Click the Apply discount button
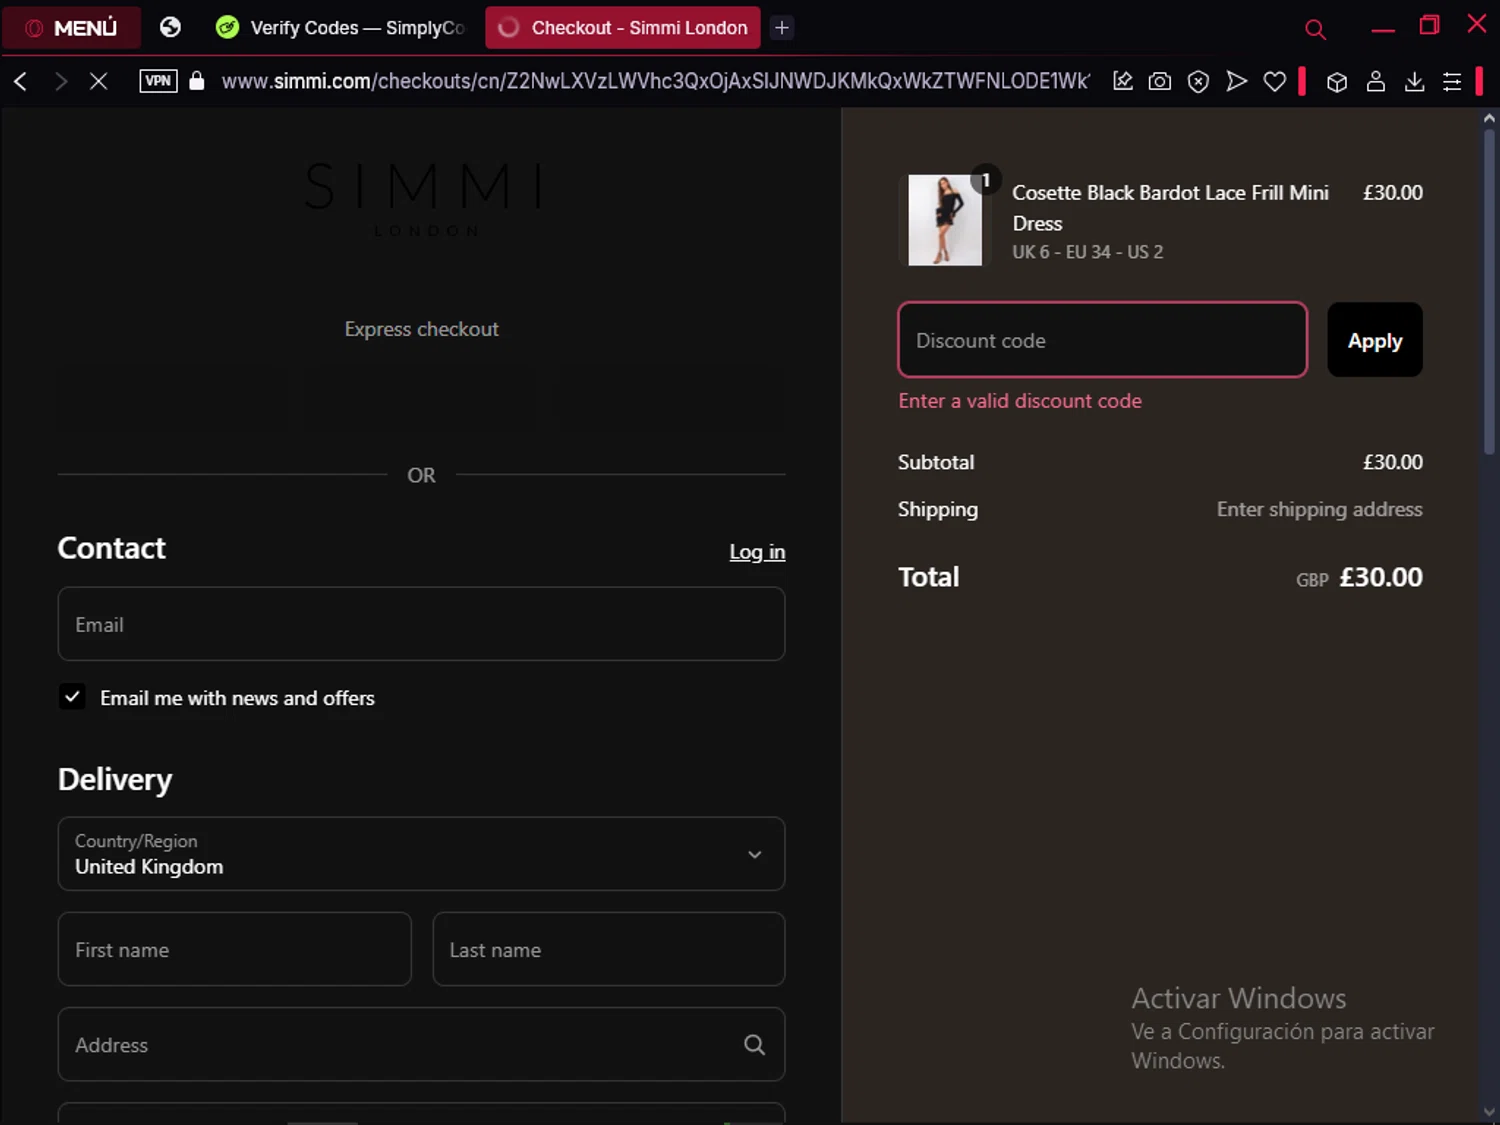The width and height of the screenshot is (1500, 1125). coord(1374,340)
